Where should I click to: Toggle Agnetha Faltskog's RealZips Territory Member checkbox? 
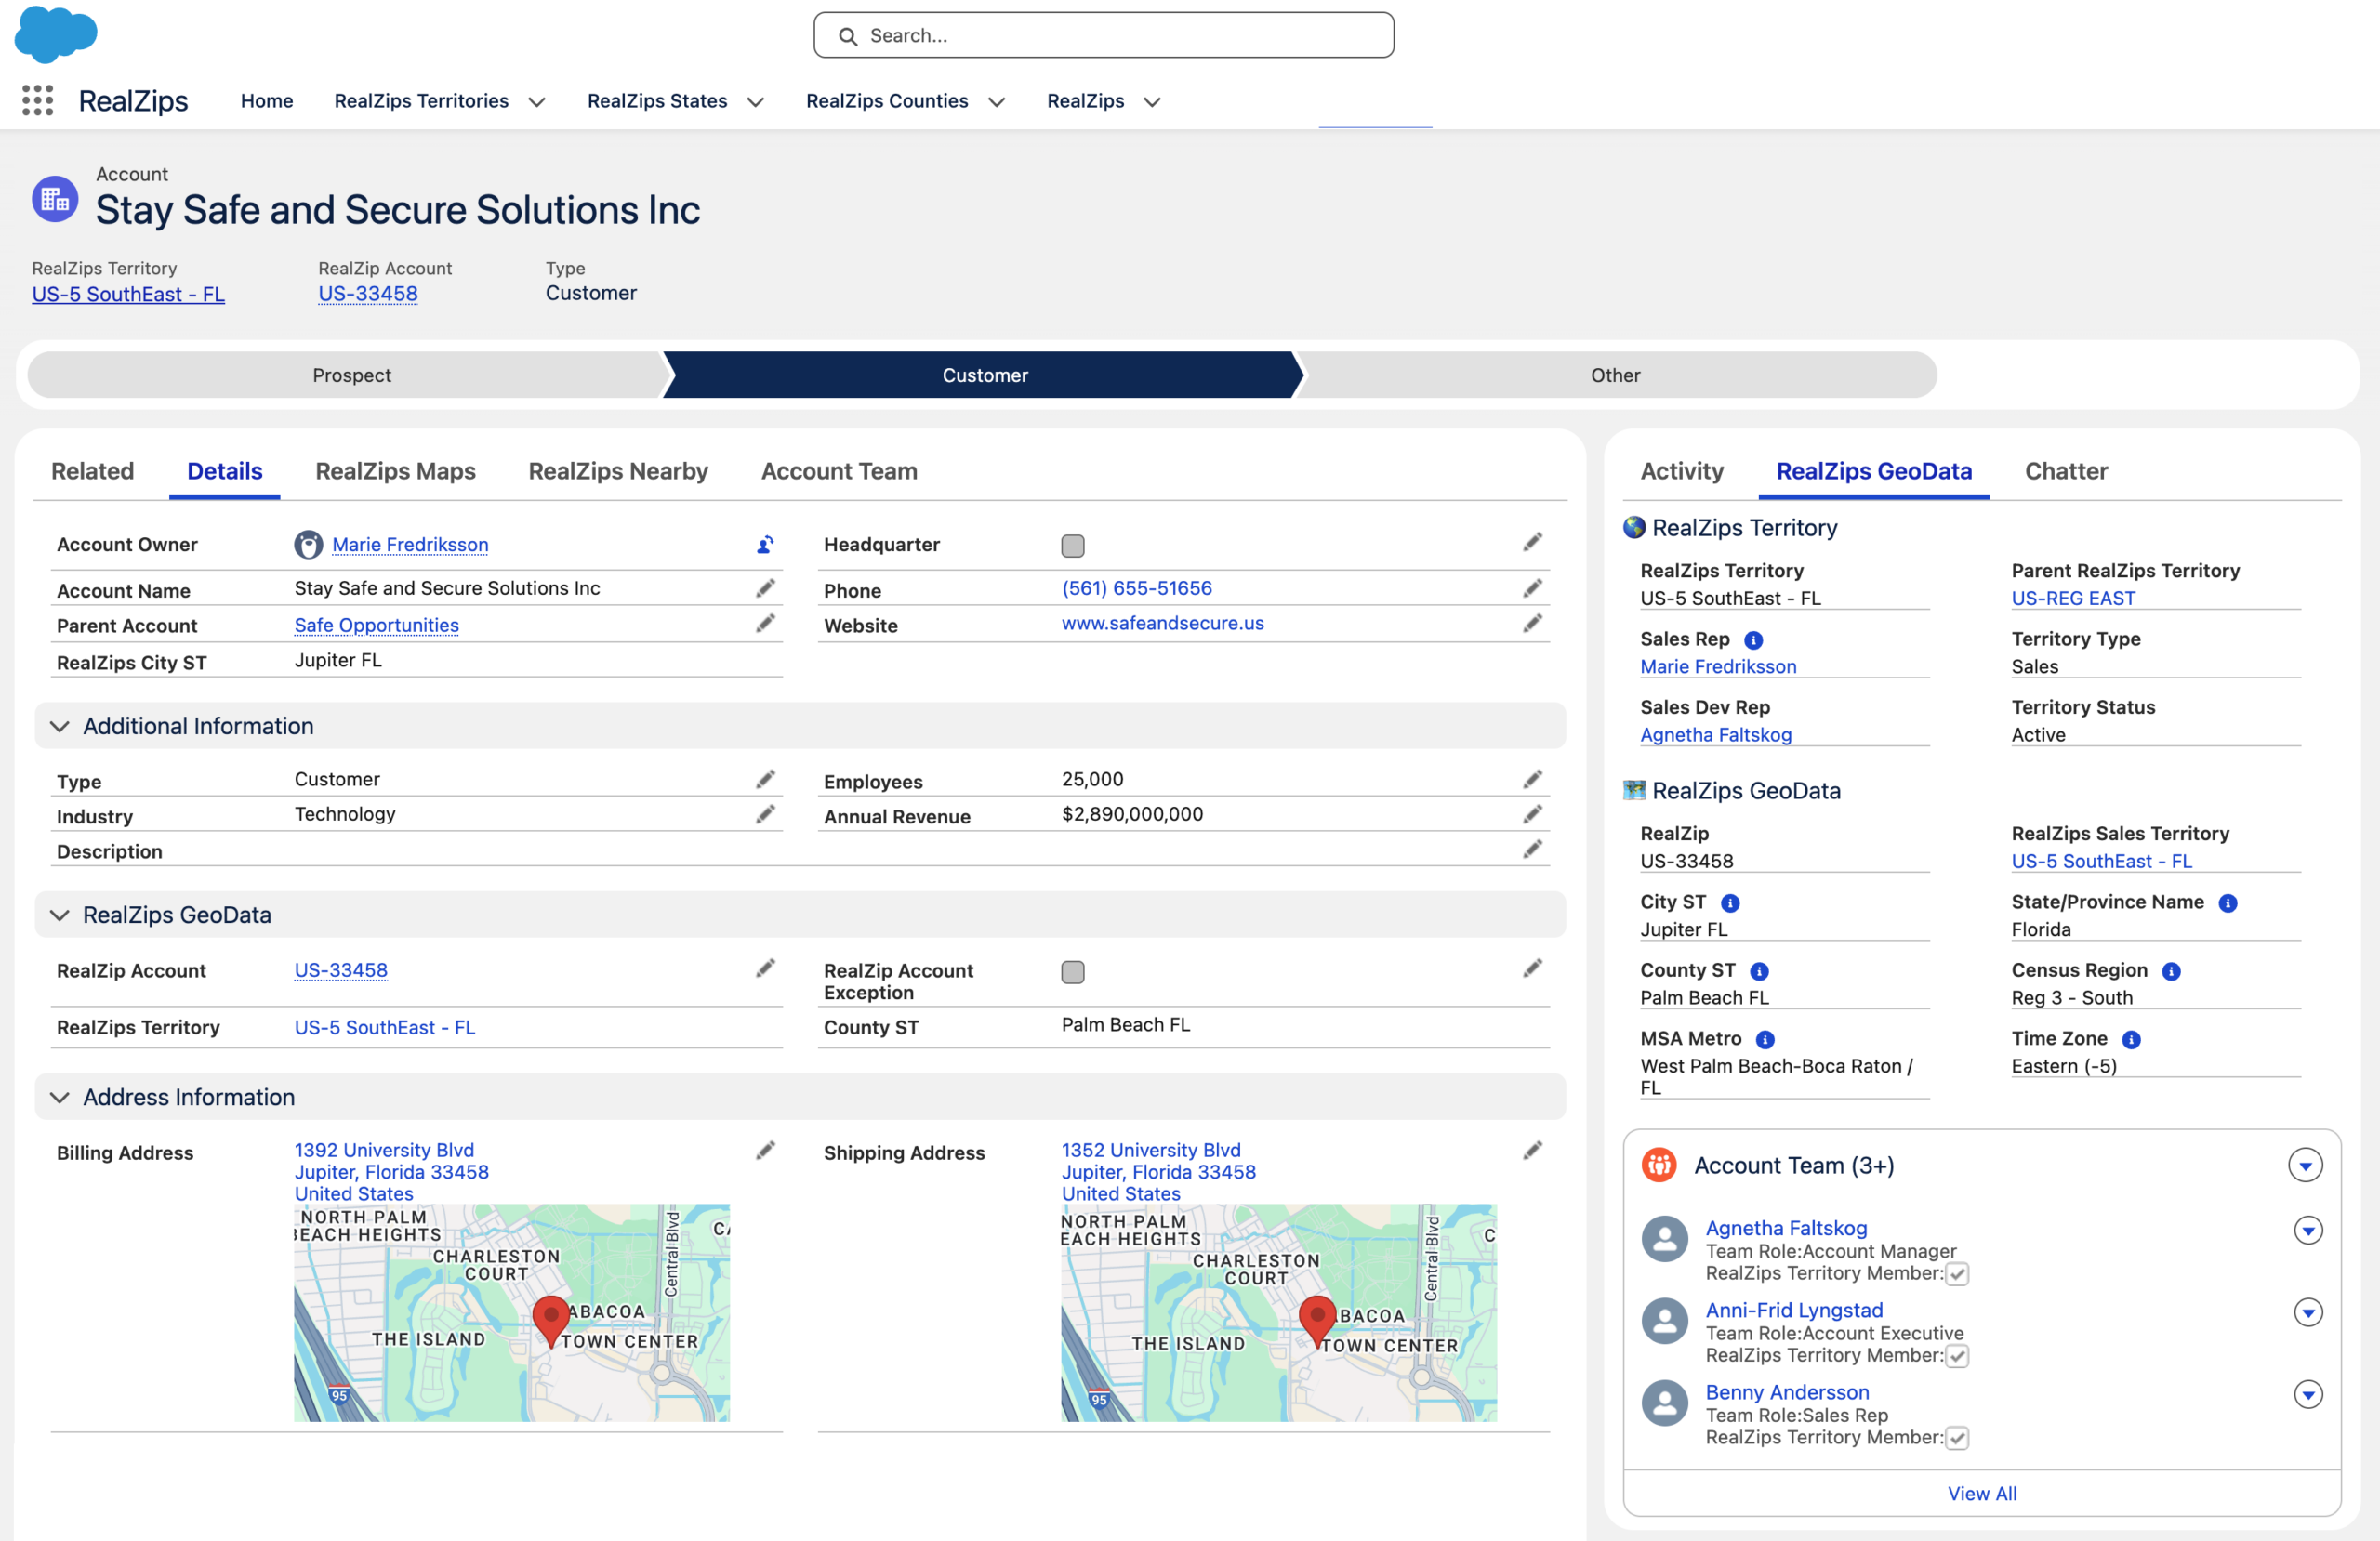[1957, 1273]
